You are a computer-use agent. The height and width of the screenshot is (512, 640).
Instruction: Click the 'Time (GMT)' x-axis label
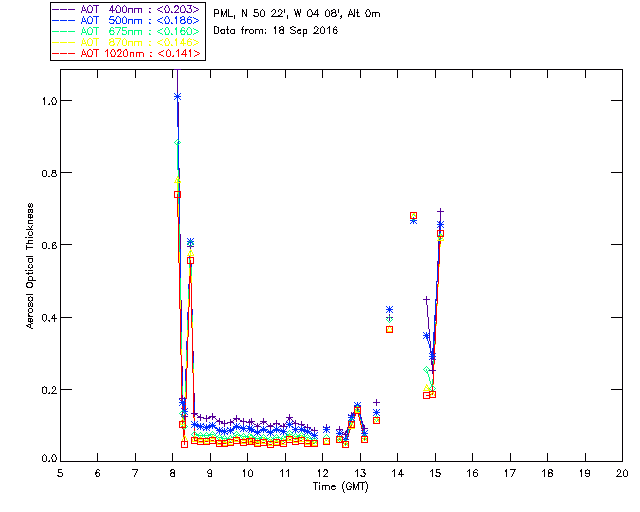340,487
